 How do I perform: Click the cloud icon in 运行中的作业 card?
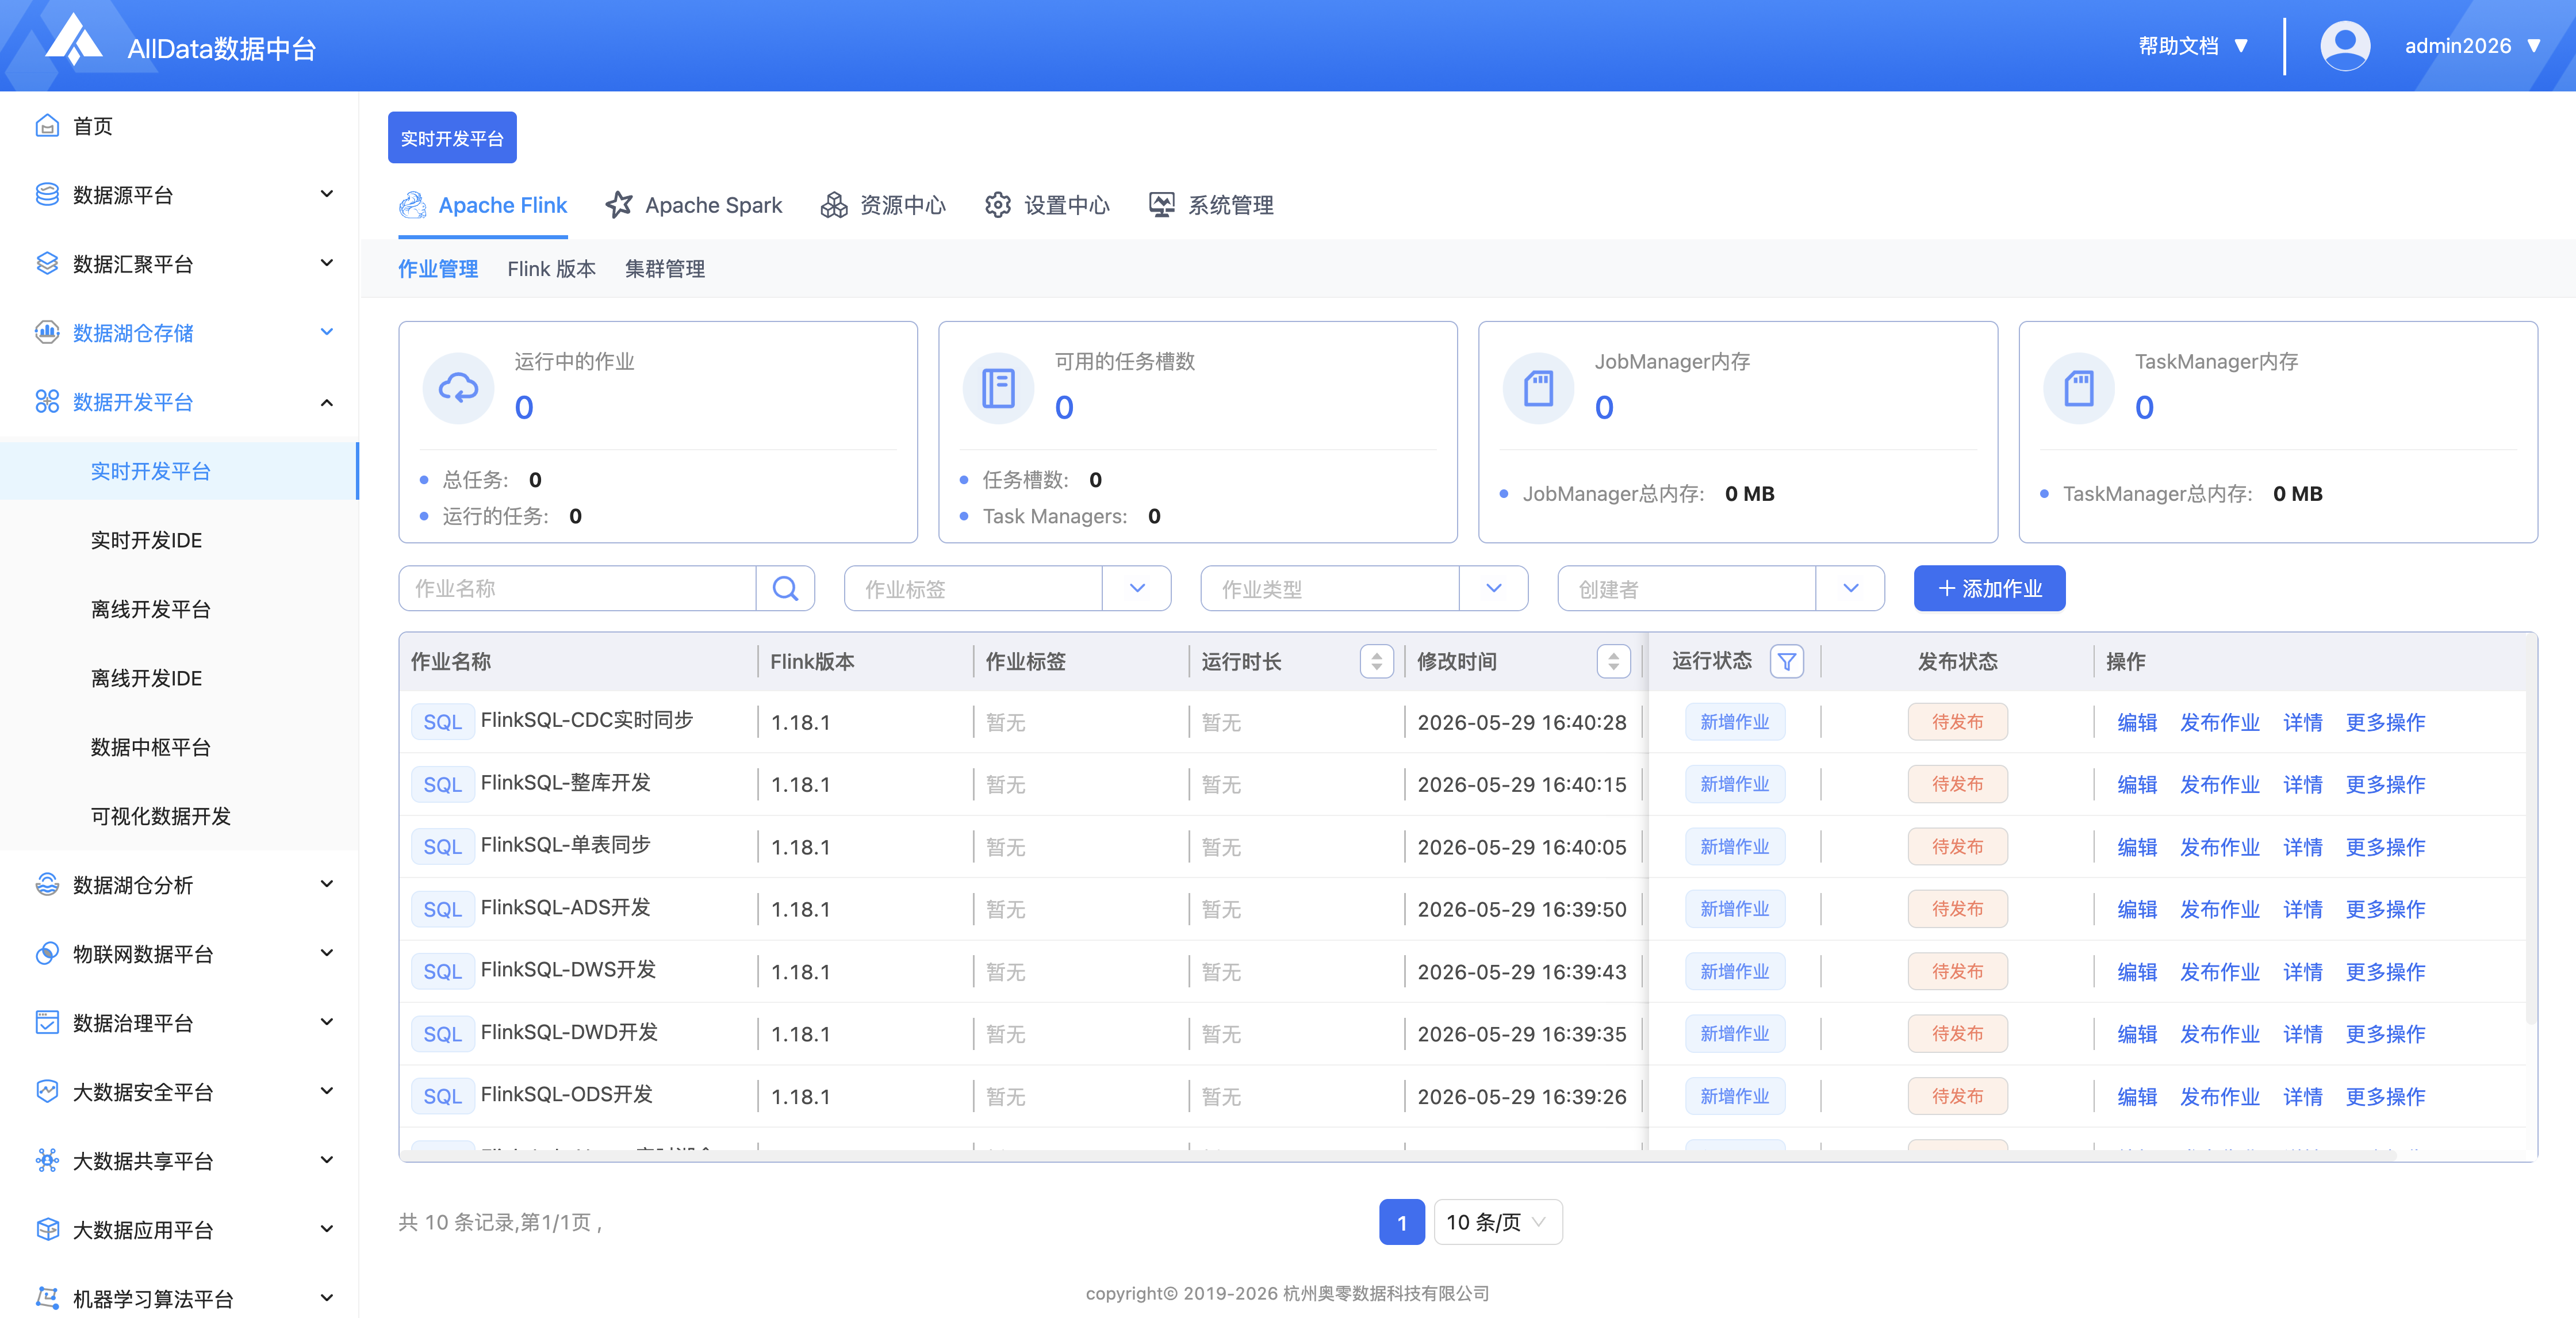coord(458,388)
